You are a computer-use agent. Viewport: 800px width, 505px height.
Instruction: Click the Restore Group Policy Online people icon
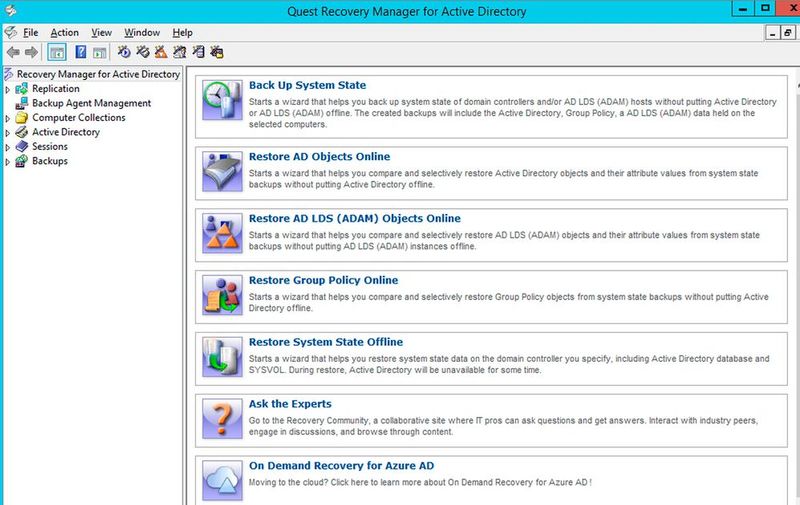pos(222,295)
